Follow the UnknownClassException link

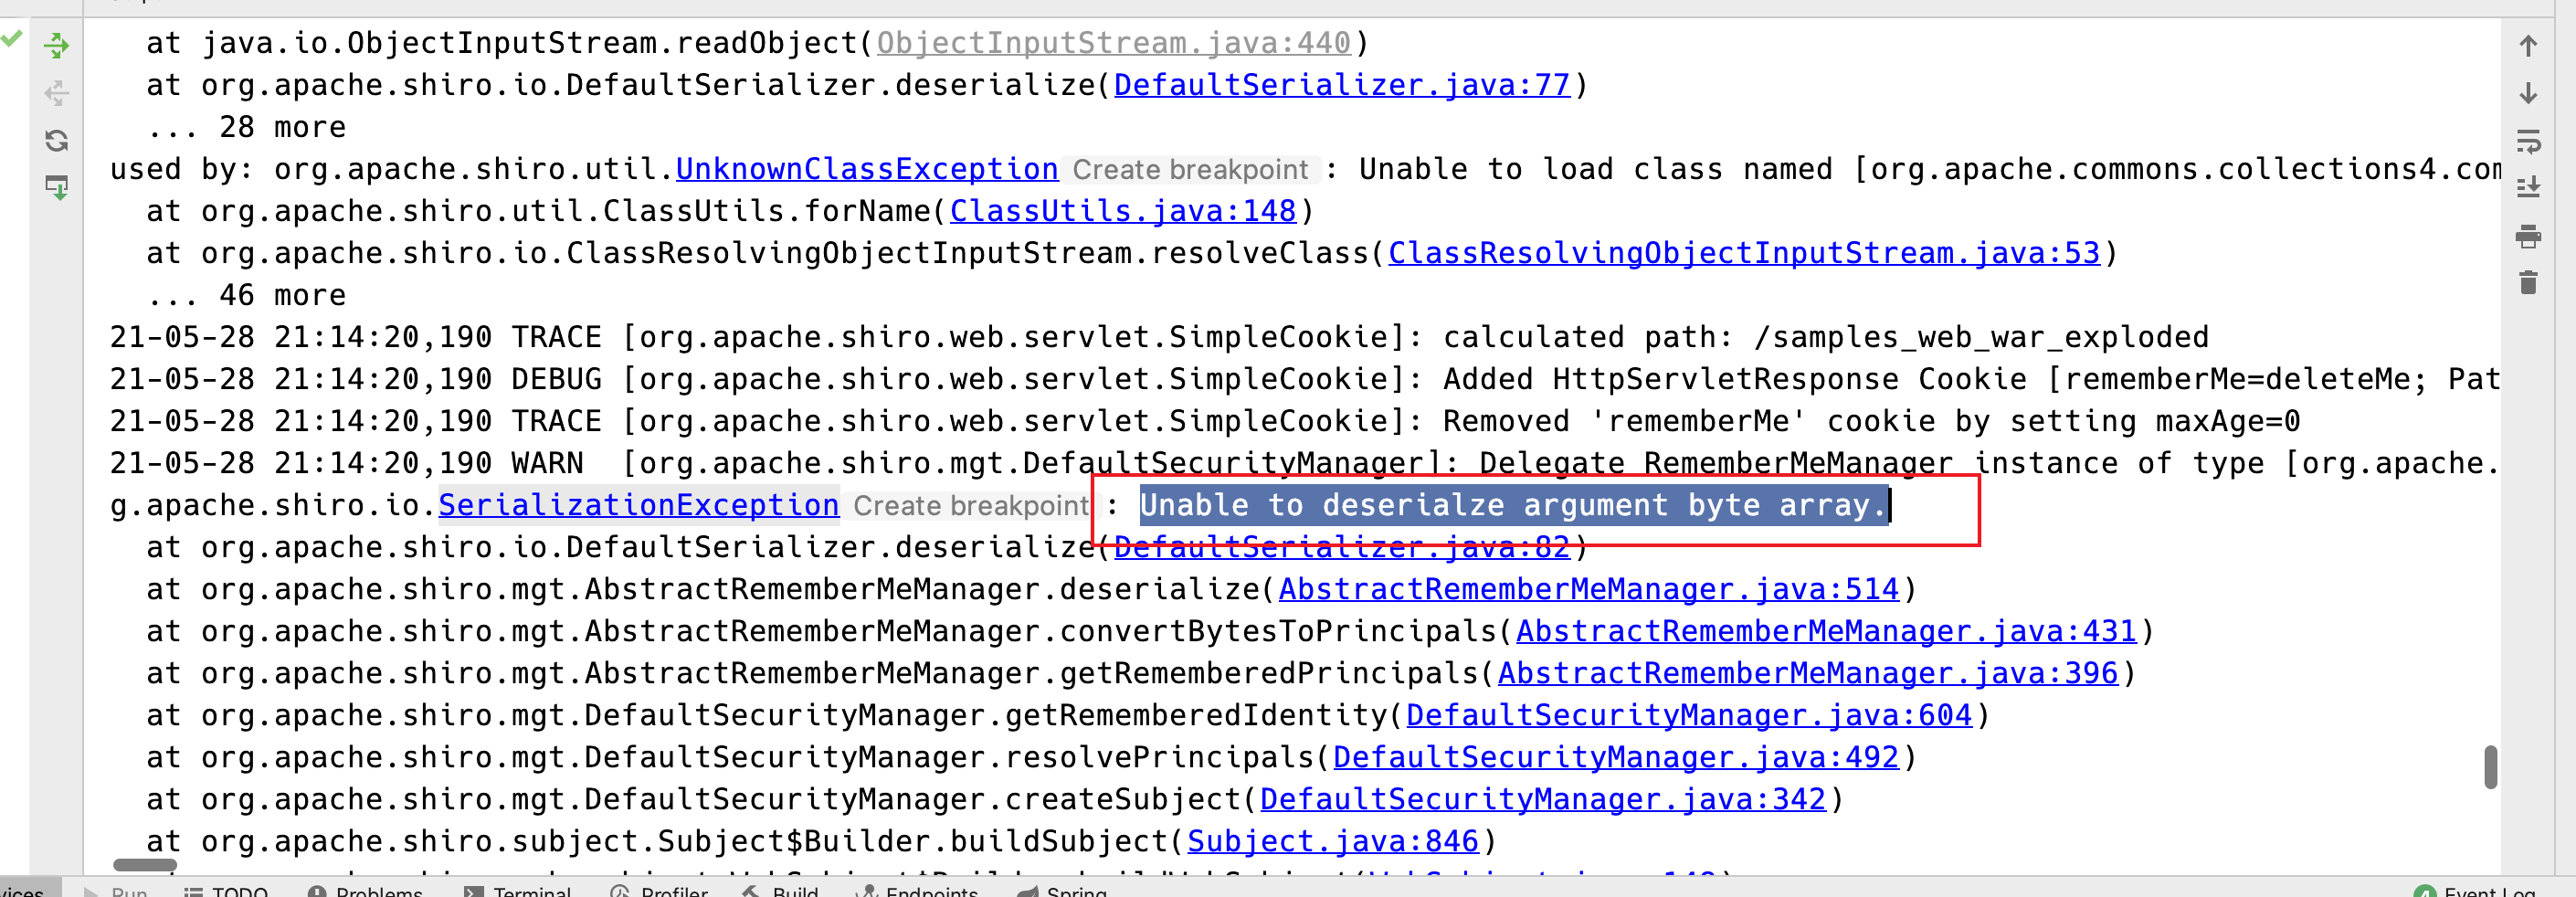[x=867, y=169]
